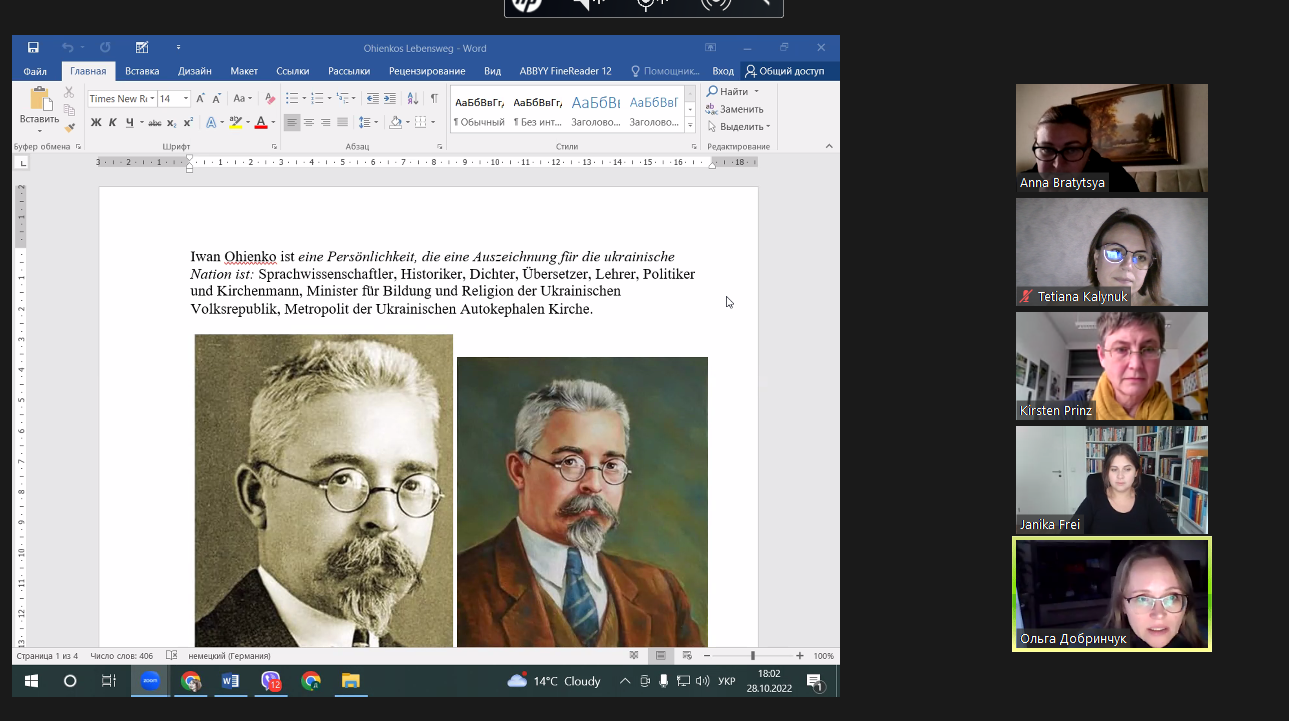1289x721 pixels.
Task: Click the Sort (А-Я) icon
Action: click(413, 98)
